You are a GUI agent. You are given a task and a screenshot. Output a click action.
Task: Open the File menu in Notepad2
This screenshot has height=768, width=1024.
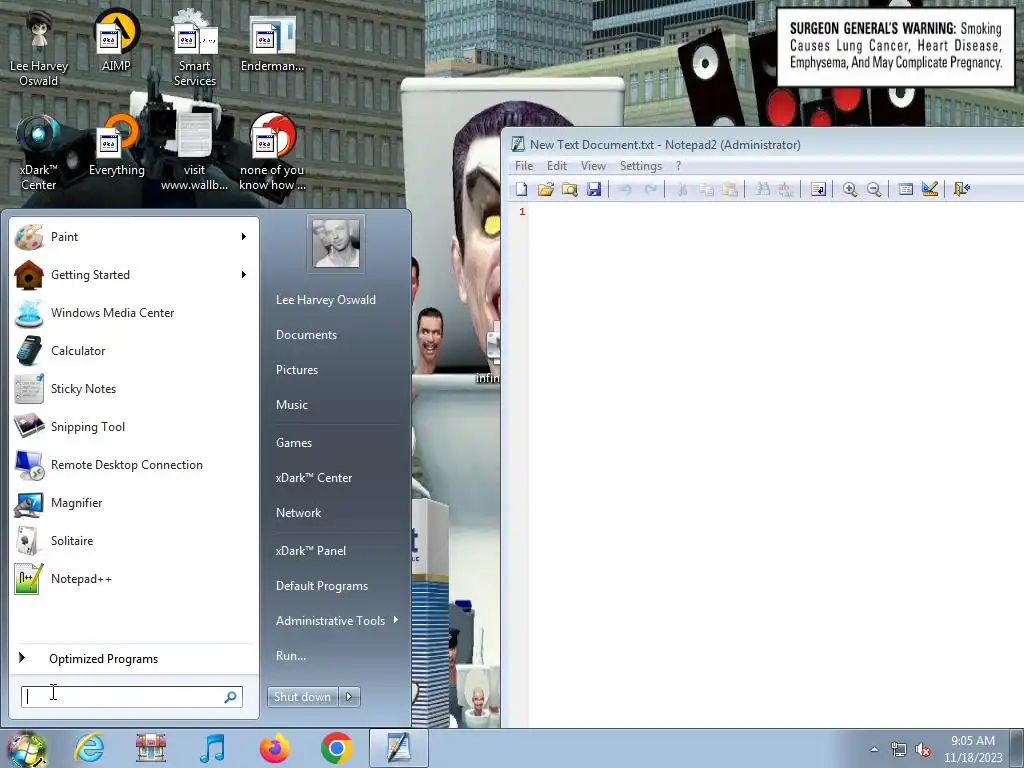(524, 166)
